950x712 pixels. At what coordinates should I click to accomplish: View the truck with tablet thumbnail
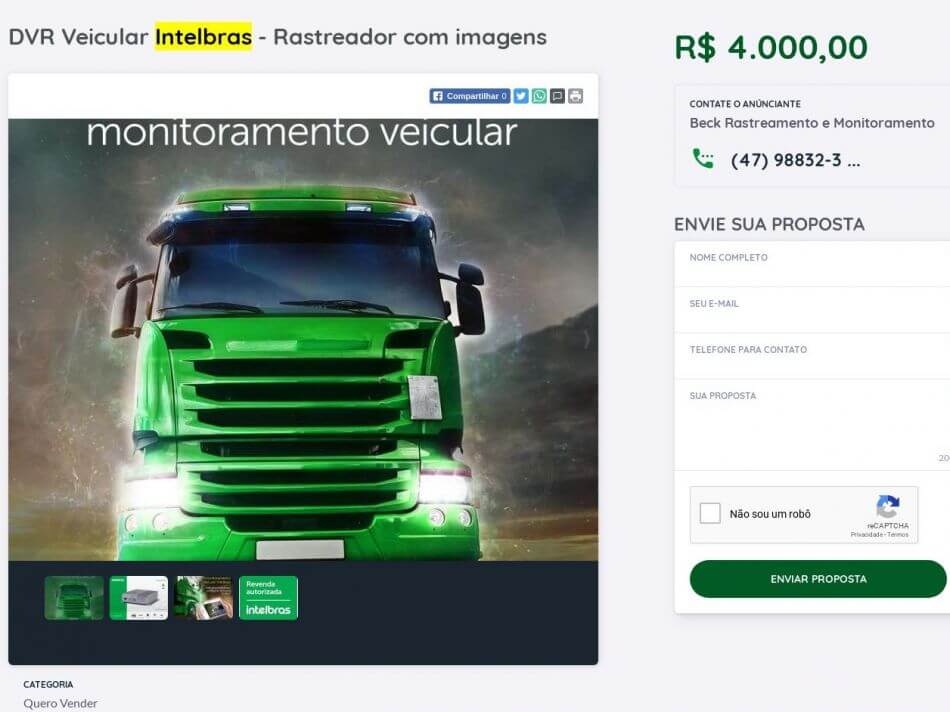tap(204, 597)
